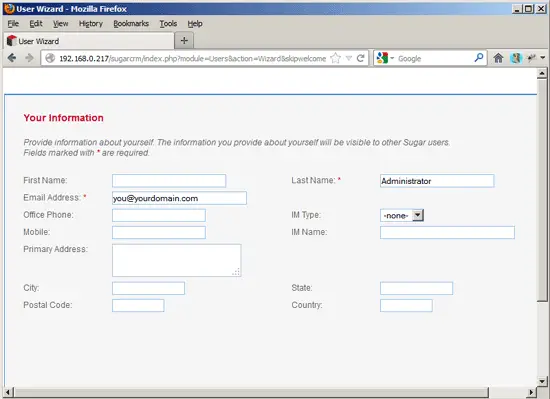Image resolution: width=550 pixels, height=399 pixels.
Task: Click the bookmark star in address bar
Action: (x=336, y=58)
